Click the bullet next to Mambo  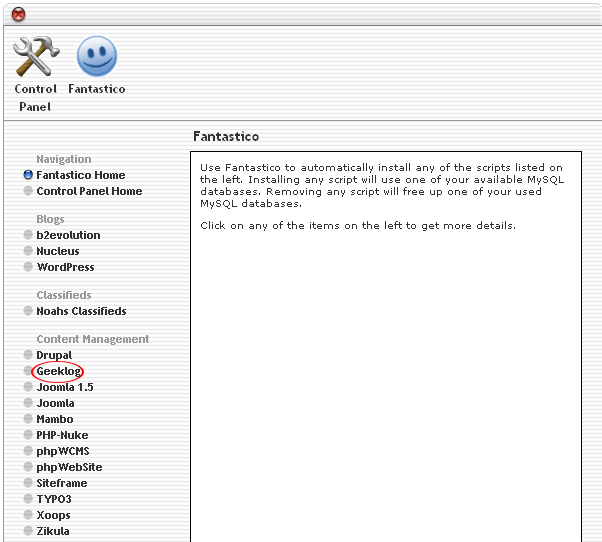click(28, 418)
